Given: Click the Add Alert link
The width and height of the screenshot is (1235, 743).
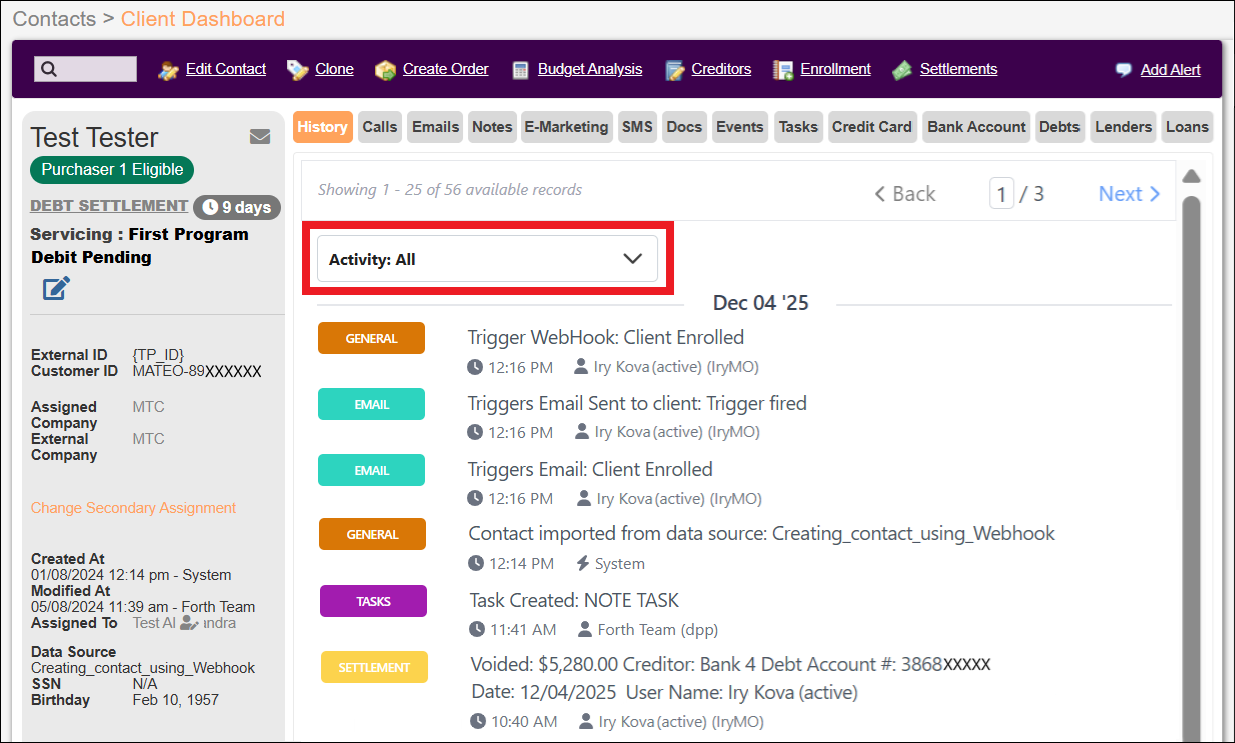Looking at the screenshot, I should tap(1171, 70).
